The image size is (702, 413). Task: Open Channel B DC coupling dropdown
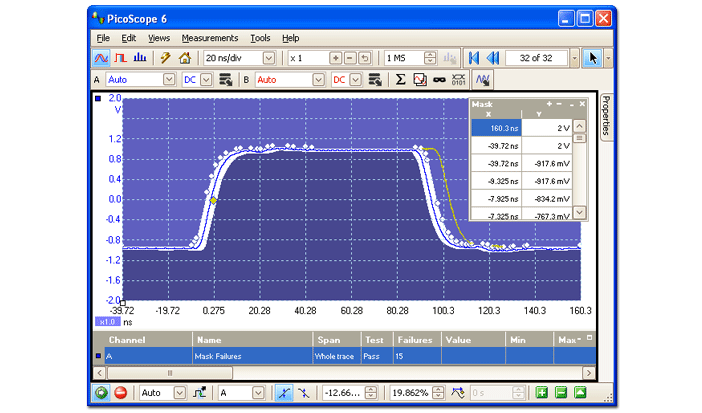click(355, 80)
